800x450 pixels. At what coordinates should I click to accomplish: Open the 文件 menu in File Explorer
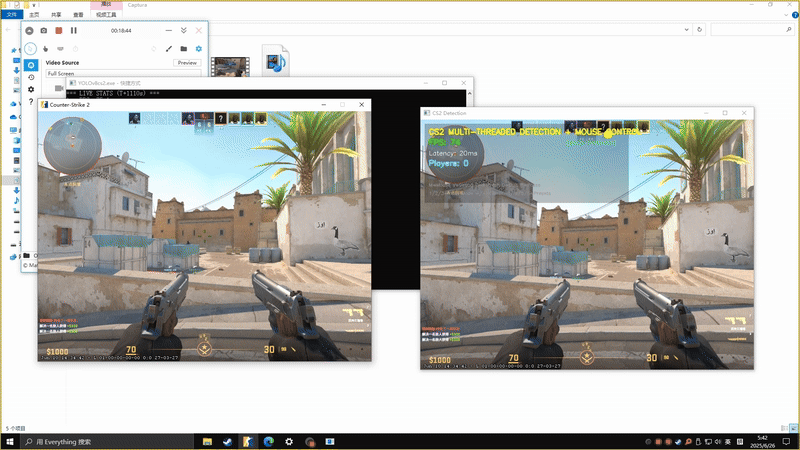point(12,15)
